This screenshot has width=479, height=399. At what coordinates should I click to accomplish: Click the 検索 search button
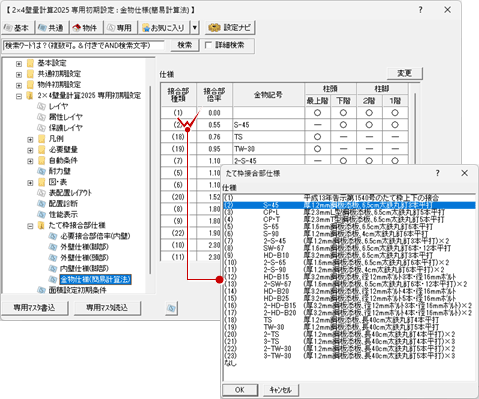(185, 45)
